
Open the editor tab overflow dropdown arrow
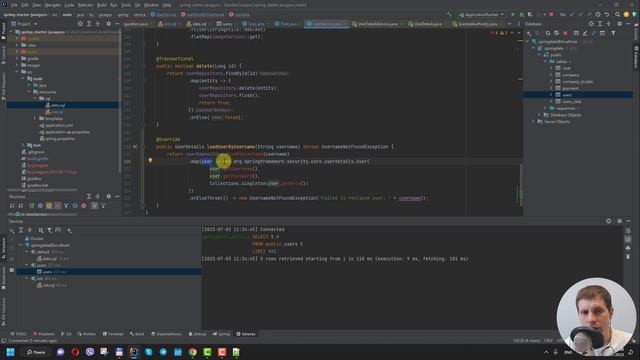click(x=509, y=24)
